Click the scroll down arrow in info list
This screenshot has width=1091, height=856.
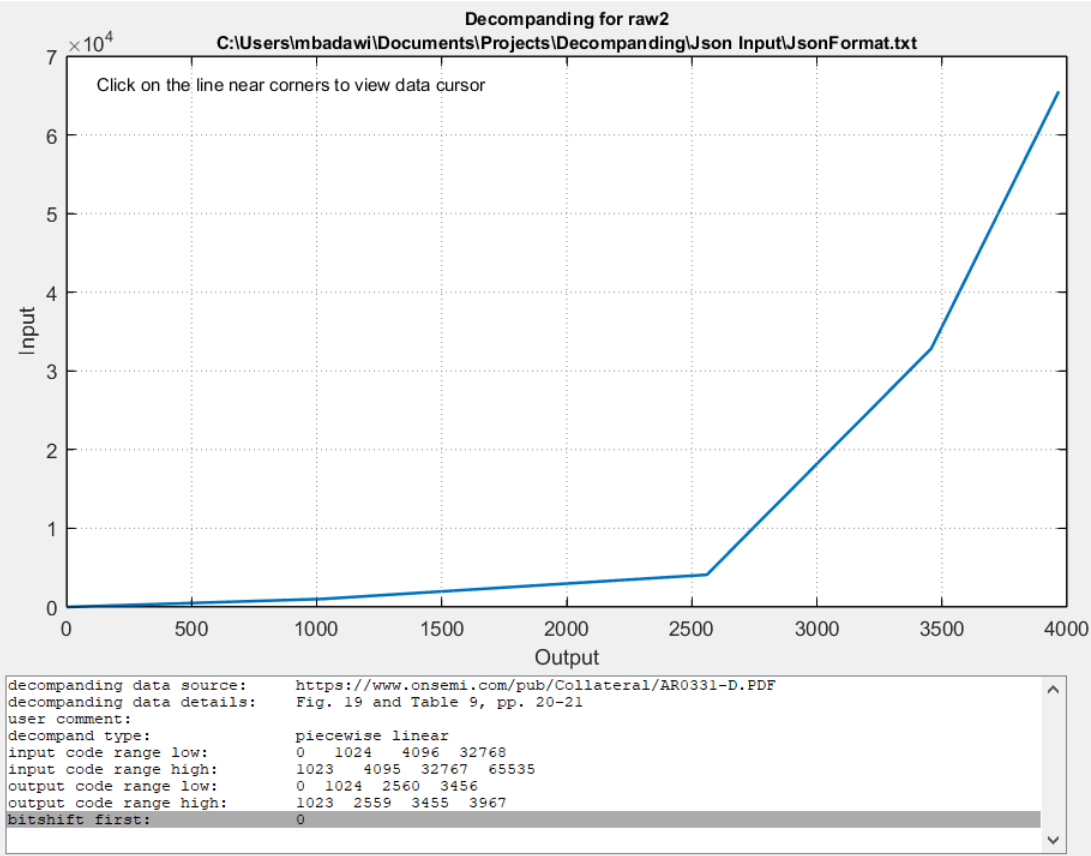tap(1053, 840)
